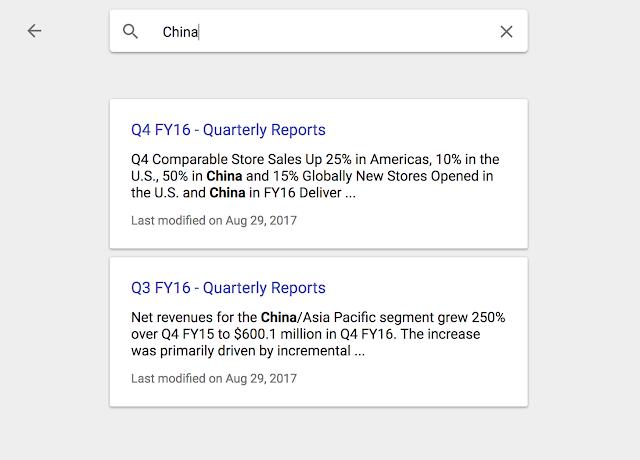Click bold China in the Q3 snippet

[x=279, y=317]
